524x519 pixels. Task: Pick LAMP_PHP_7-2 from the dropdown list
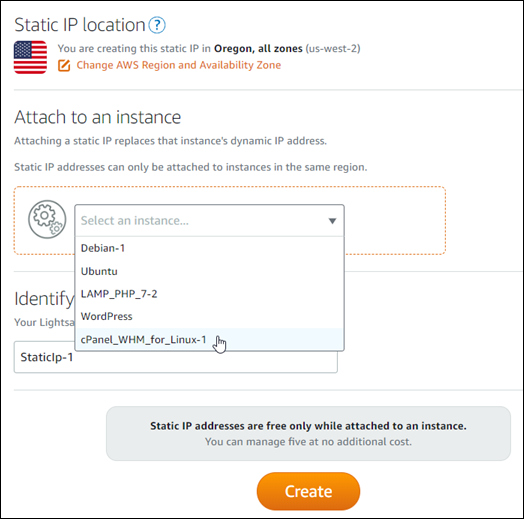[210, 294]
